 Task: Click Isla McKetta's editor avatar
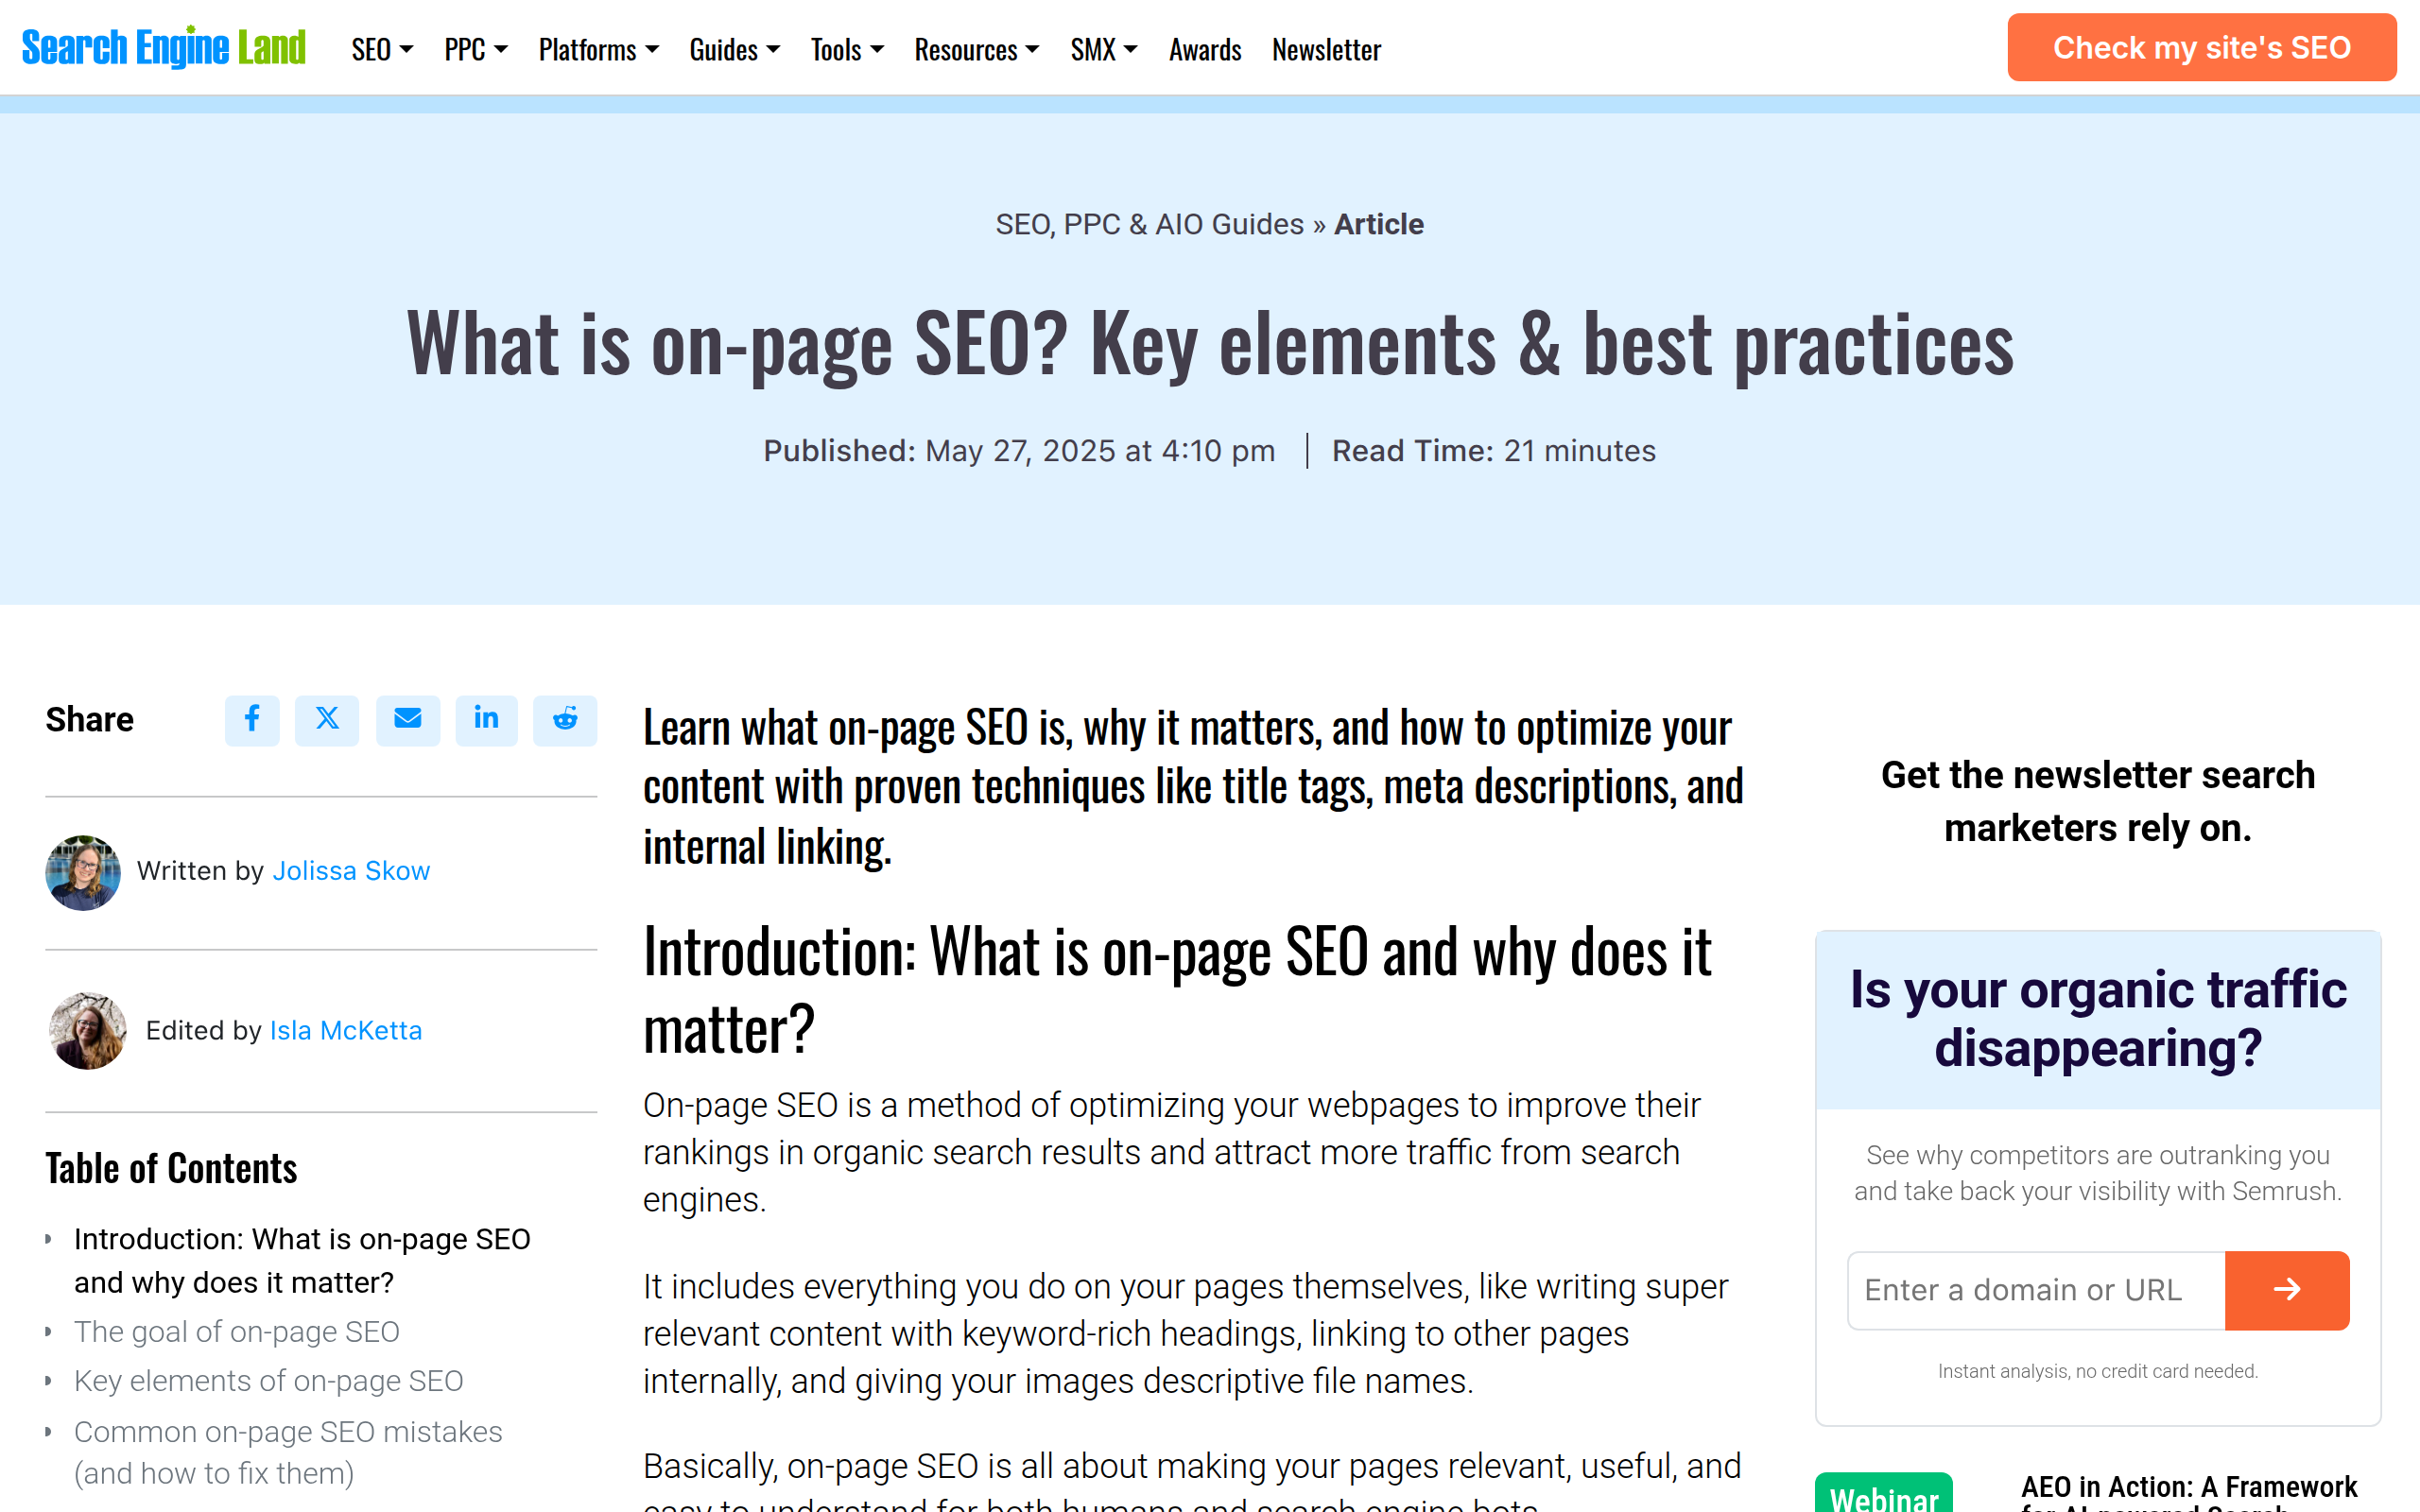88,1030
